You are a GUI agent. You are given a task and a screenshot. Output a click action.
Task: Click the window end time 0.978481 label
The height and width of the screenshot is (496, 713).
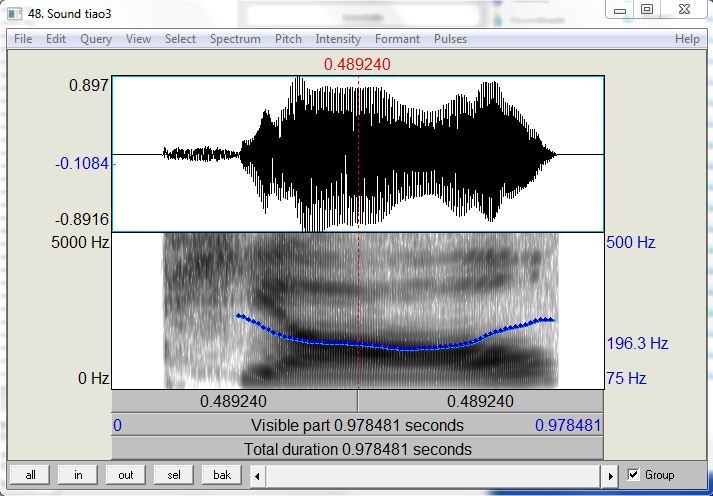[568, 426]
